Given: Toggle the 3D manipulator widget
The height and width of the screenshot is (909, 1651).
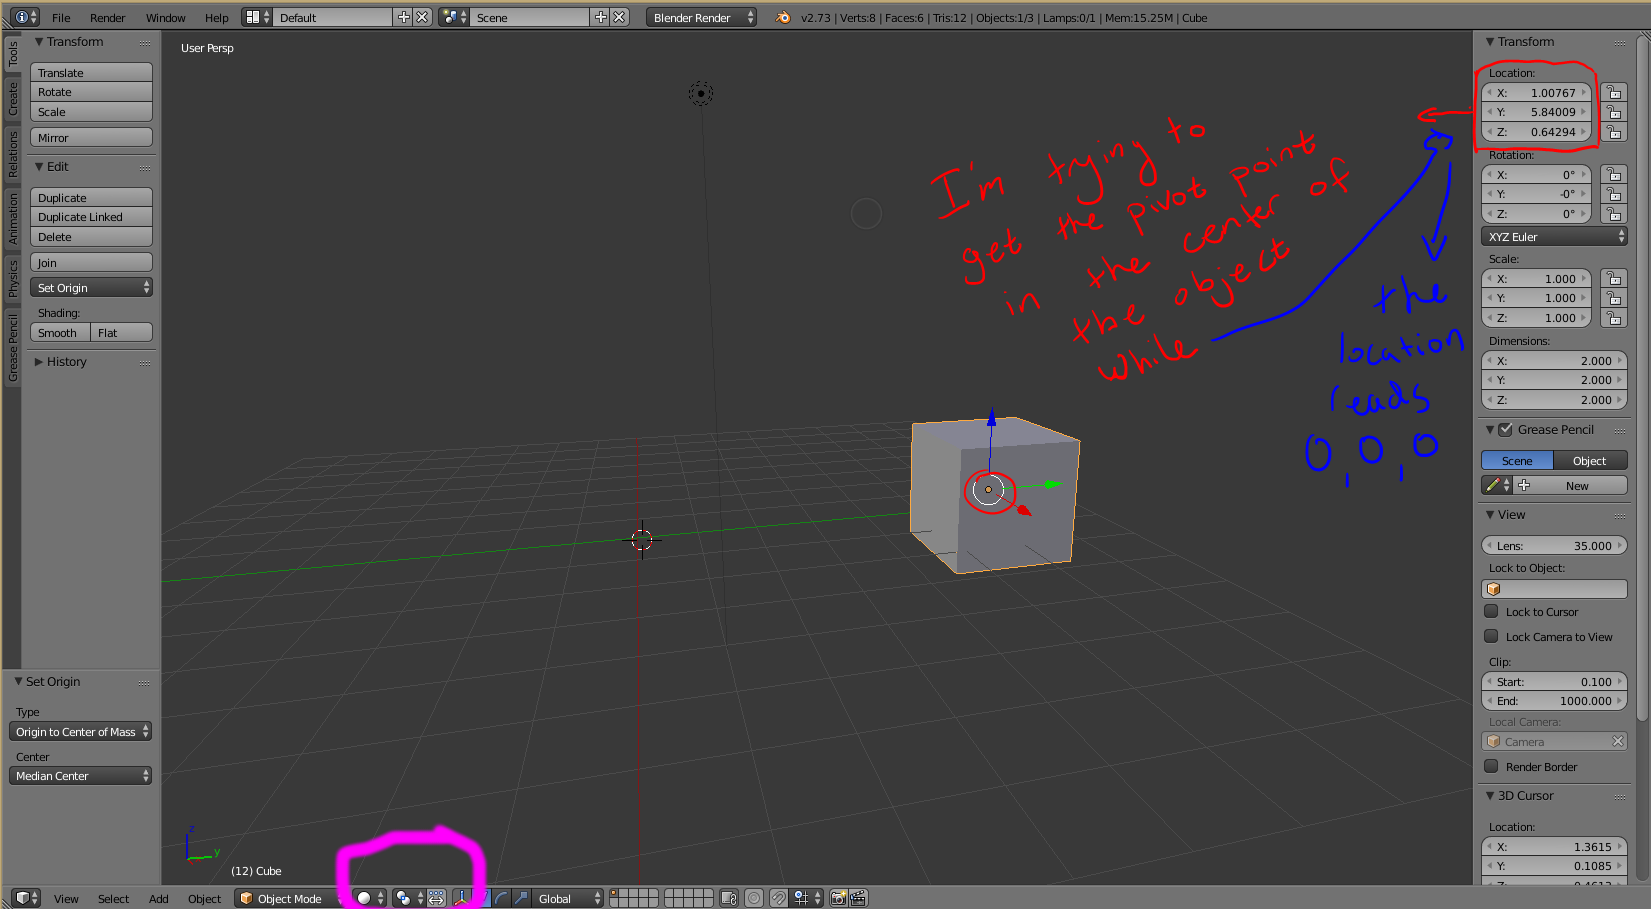Looking at the screenshot, I should (x=461, y=898).
